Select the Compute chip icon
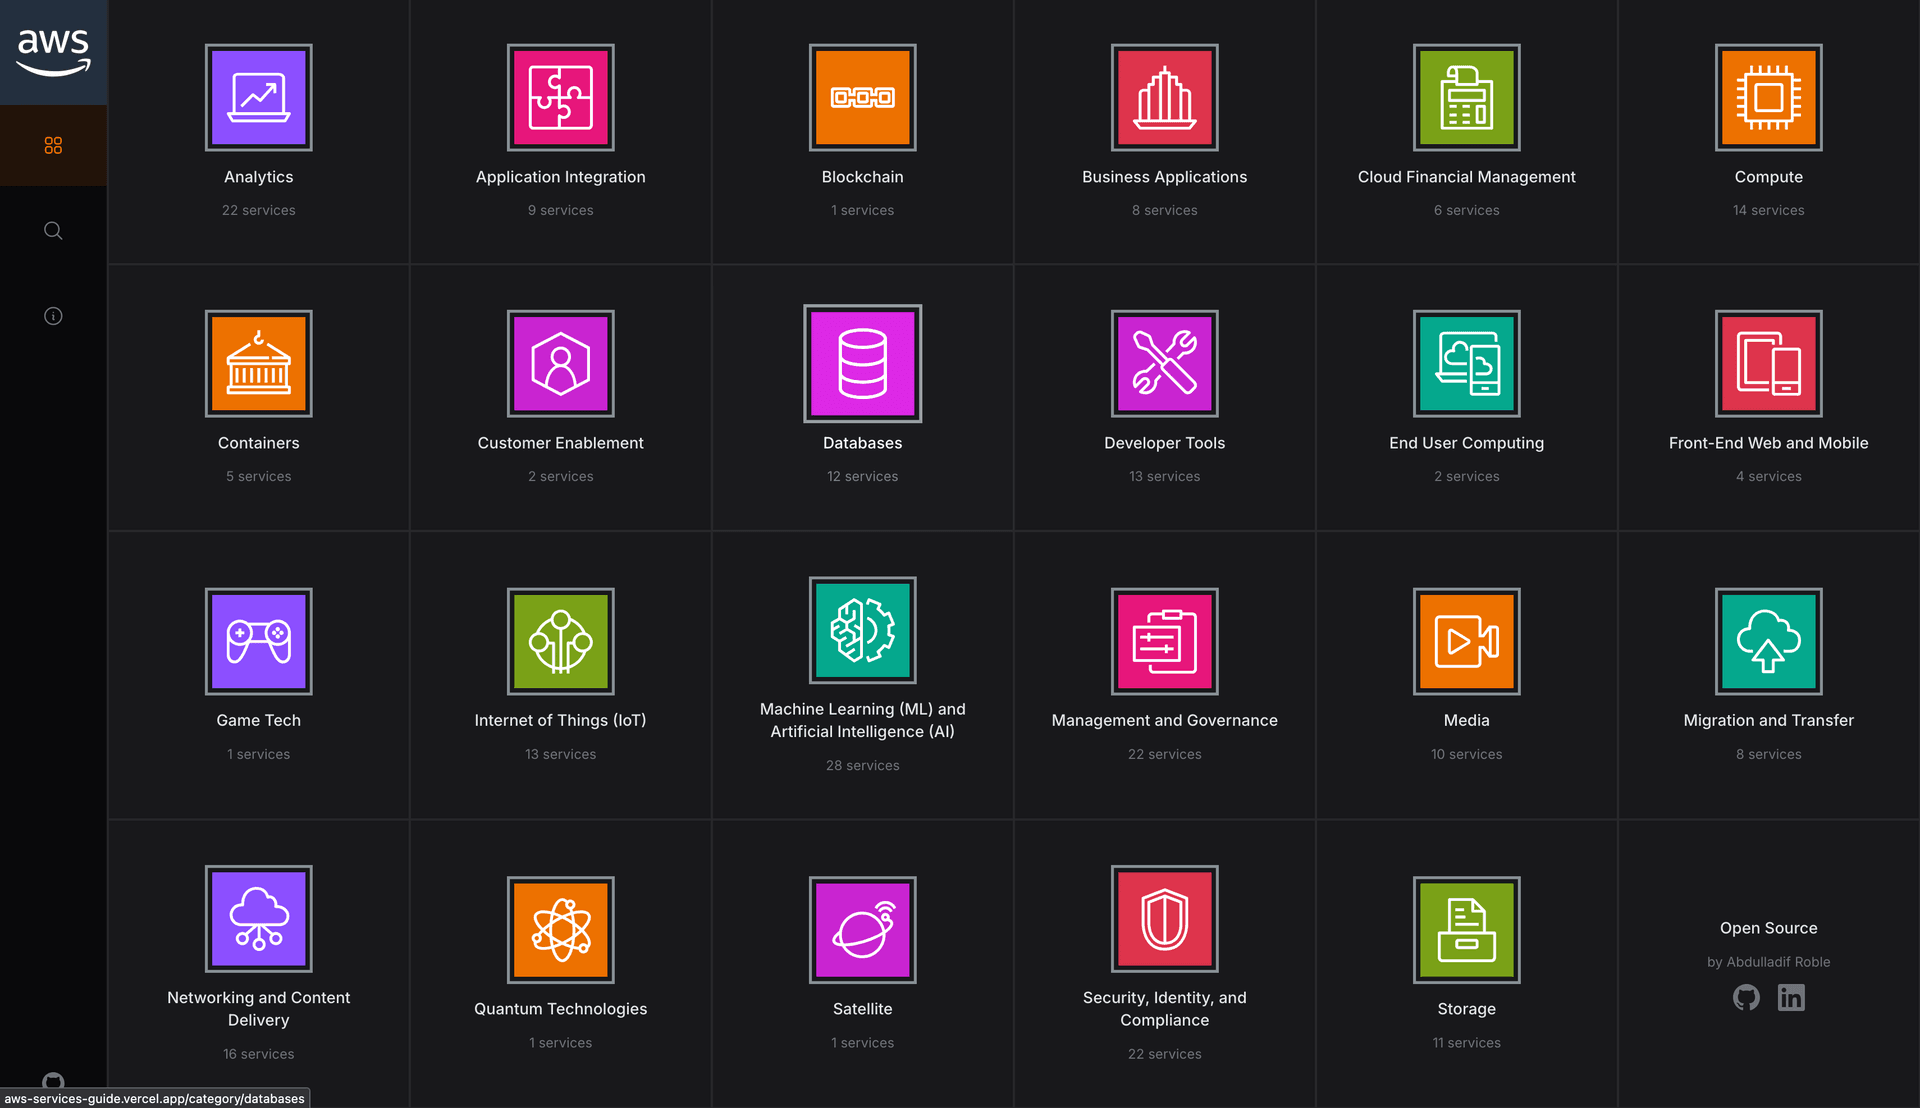 point(1768,98)
